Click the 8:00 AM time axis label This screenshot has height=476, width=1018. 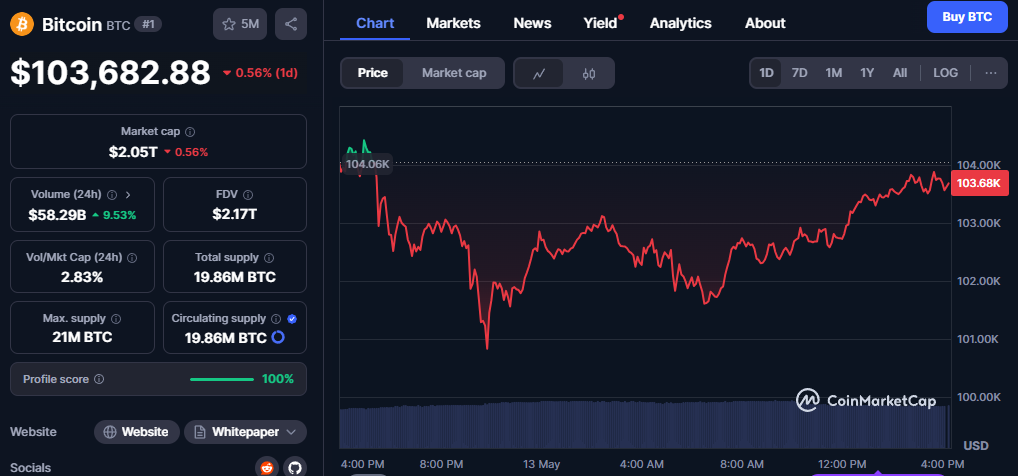click(742, 464)
